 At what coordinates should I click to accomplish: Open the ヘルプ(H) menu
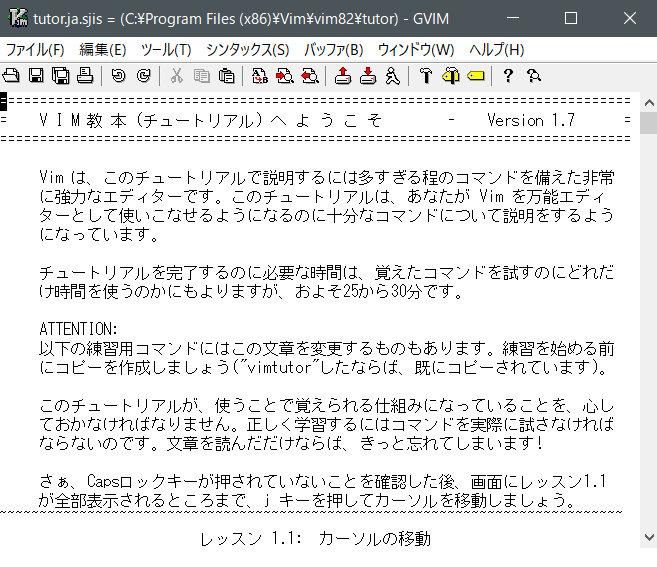(x=497, y=50)
